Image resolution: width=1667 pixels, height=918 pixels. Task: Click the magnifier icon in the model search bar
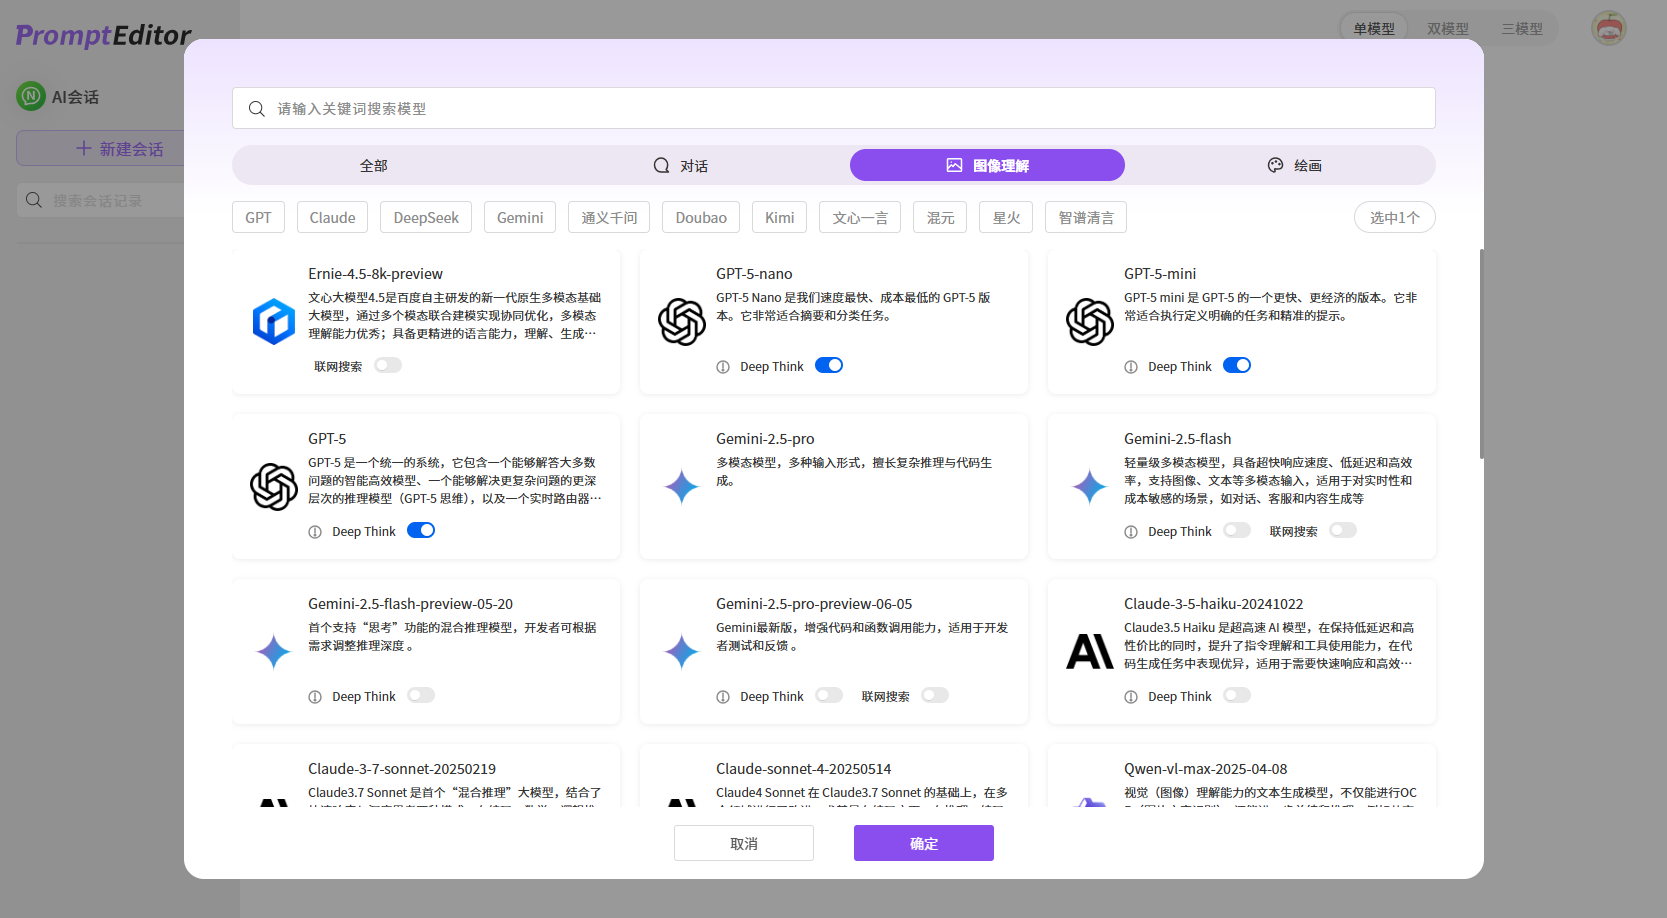pyautogui.click(x=257, y=108)
